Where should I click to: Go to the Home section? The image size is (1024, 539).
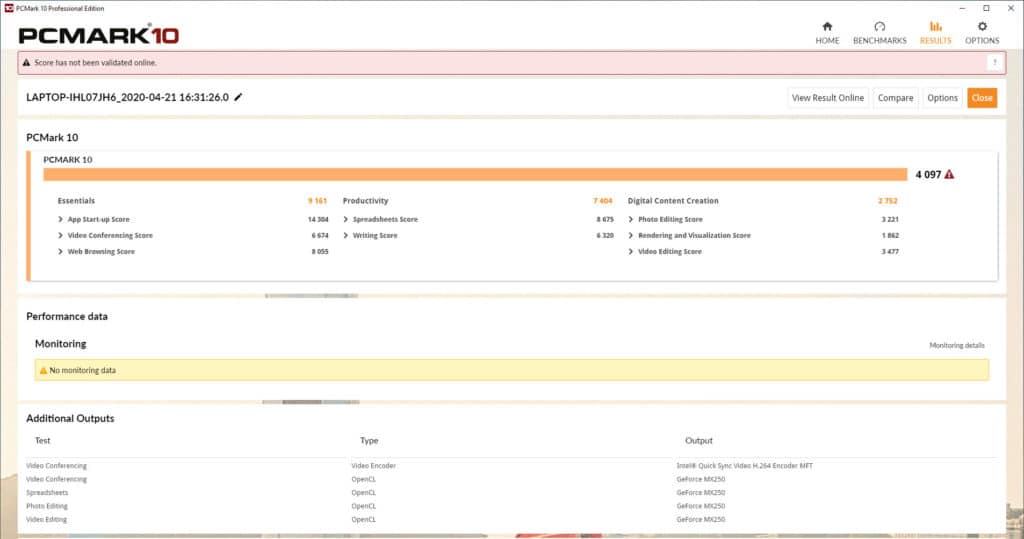pos(827,33)
